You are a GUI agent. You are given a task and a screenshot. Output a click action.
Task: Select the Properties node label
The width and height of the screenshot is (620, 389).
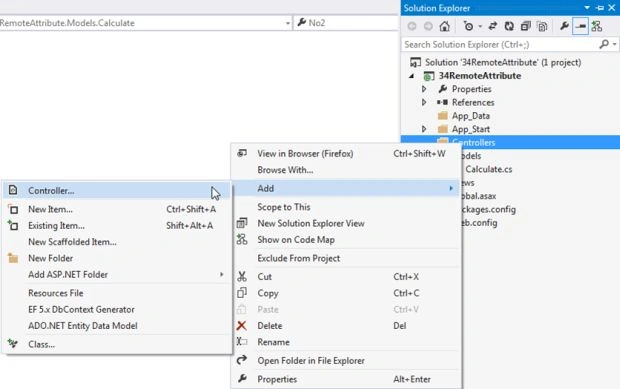[471, 89]
